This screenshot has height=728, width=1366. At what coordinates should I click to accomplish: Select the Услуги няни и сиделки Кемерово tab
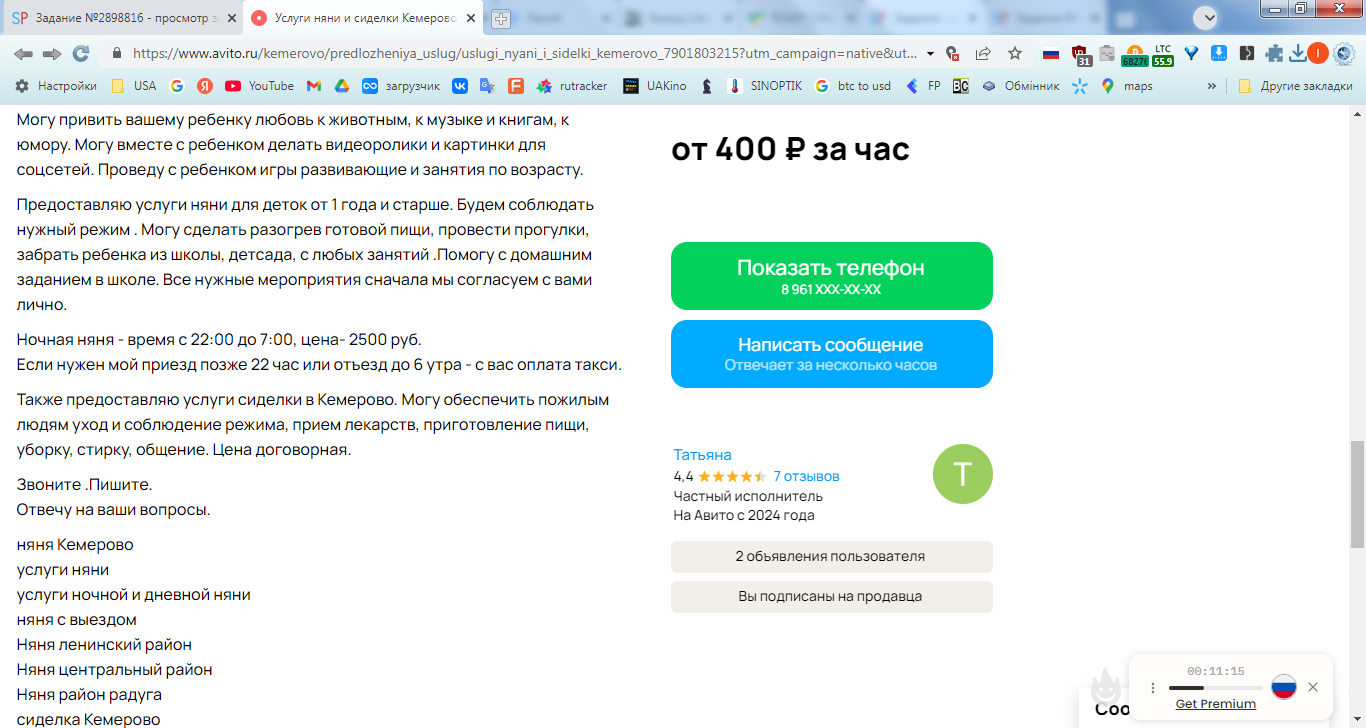(x=363, y=18)
